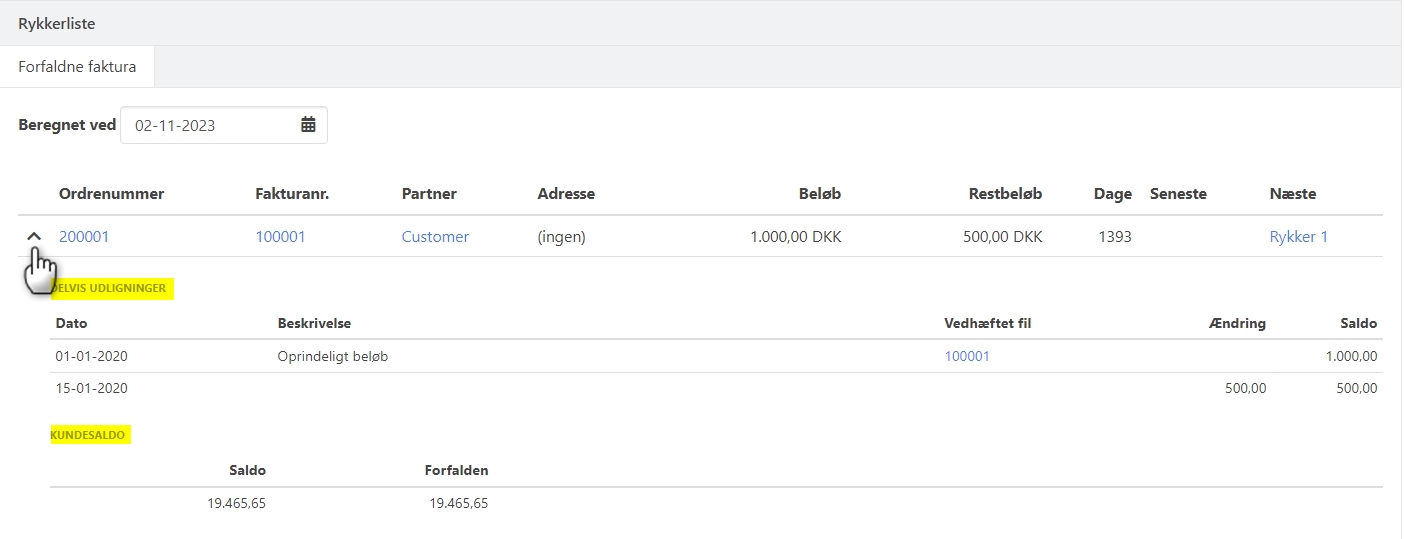Open the calendar date picker icon

tap(308, 125)
